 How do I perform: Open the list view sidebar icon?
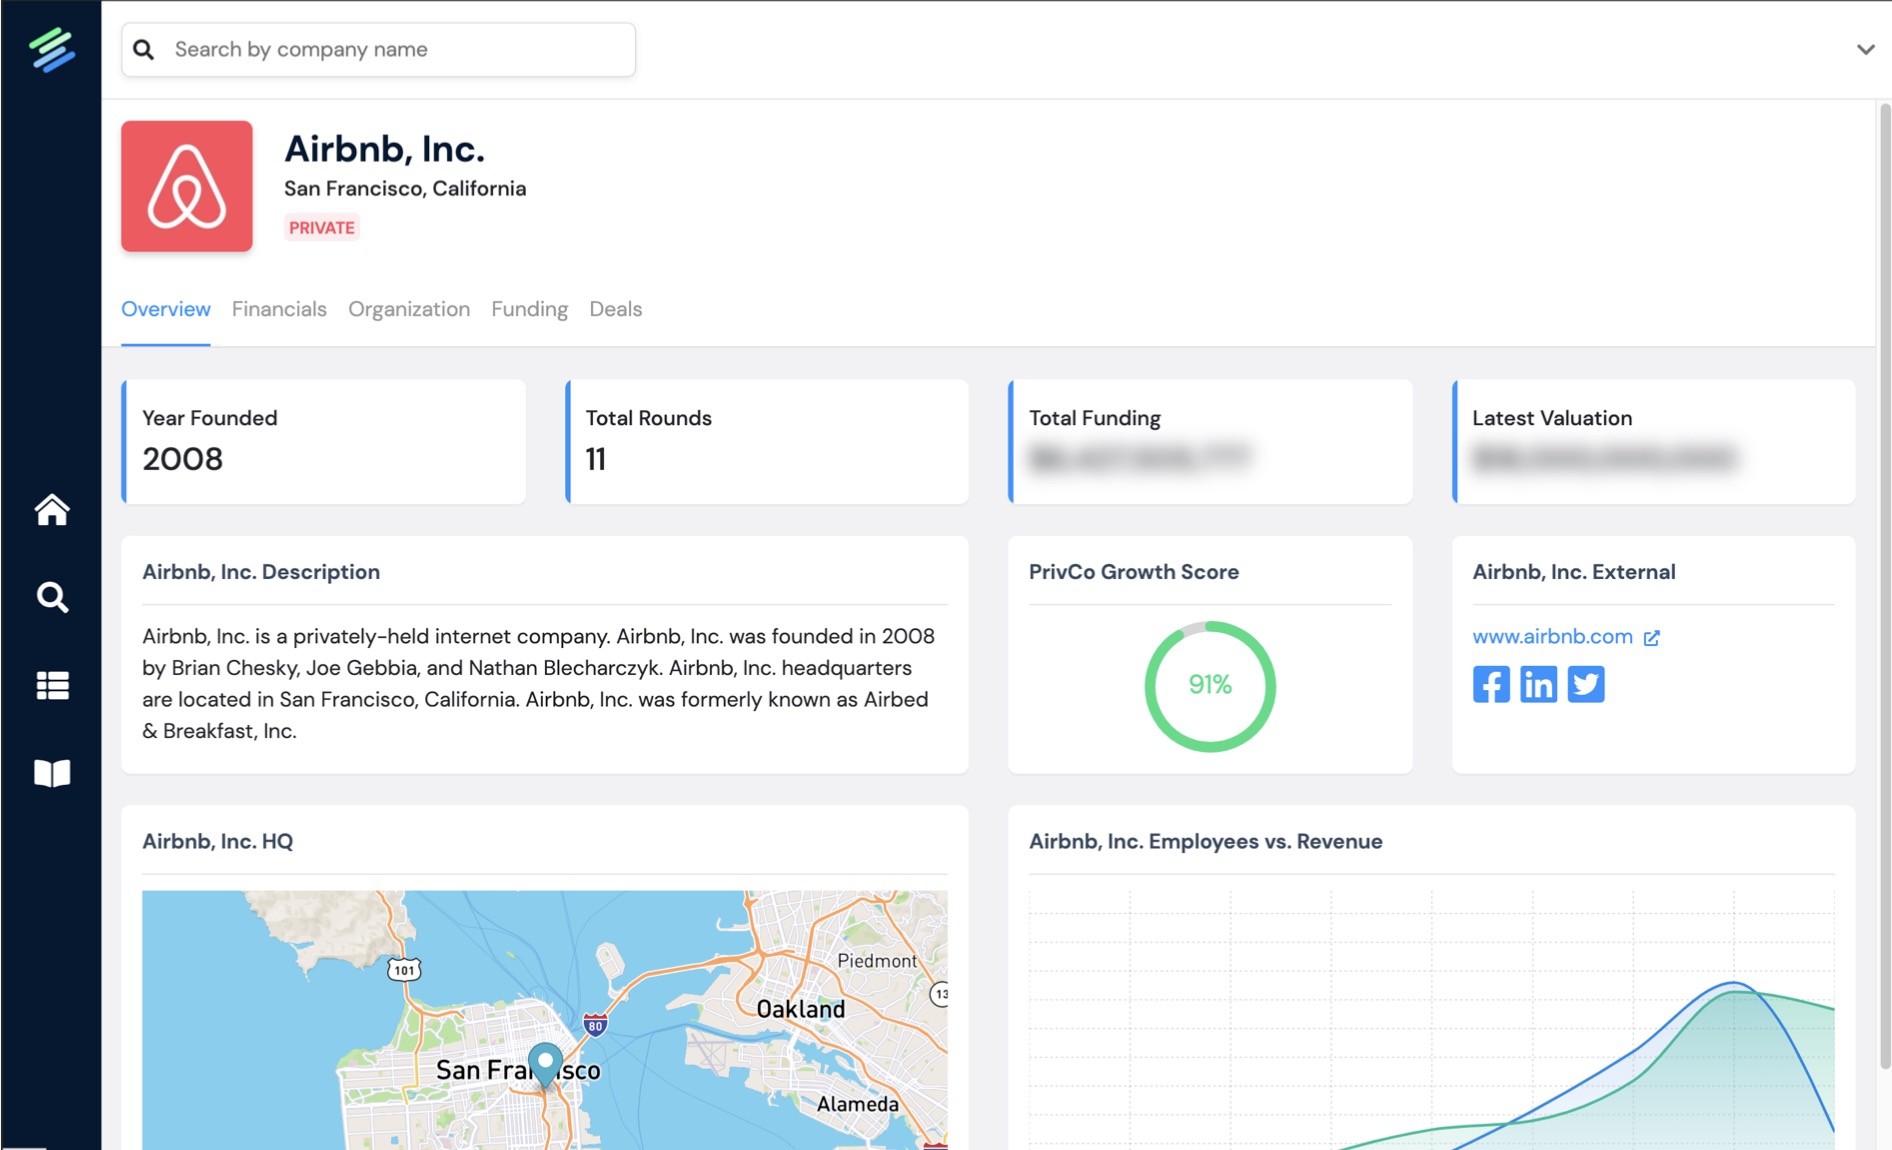(x=52, y=686)
